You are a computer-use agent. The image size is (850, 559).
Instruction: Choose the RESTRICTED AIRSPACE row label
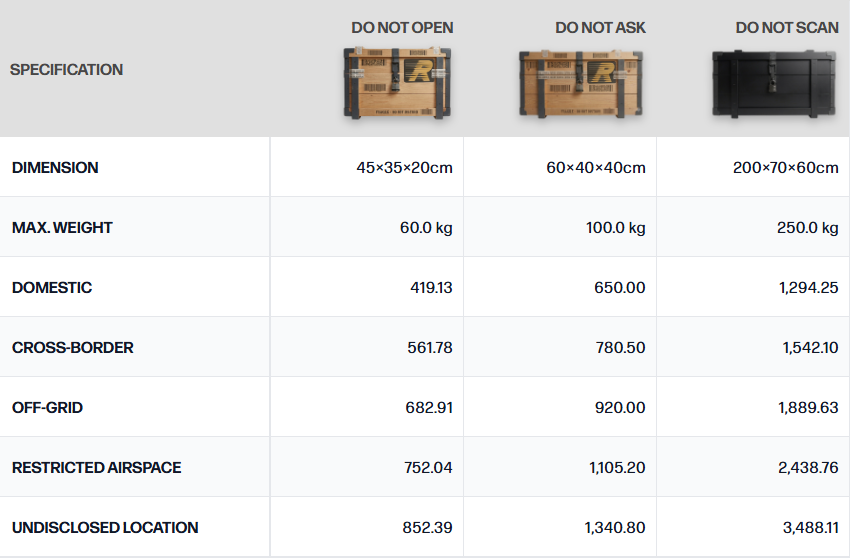point(96,467)
